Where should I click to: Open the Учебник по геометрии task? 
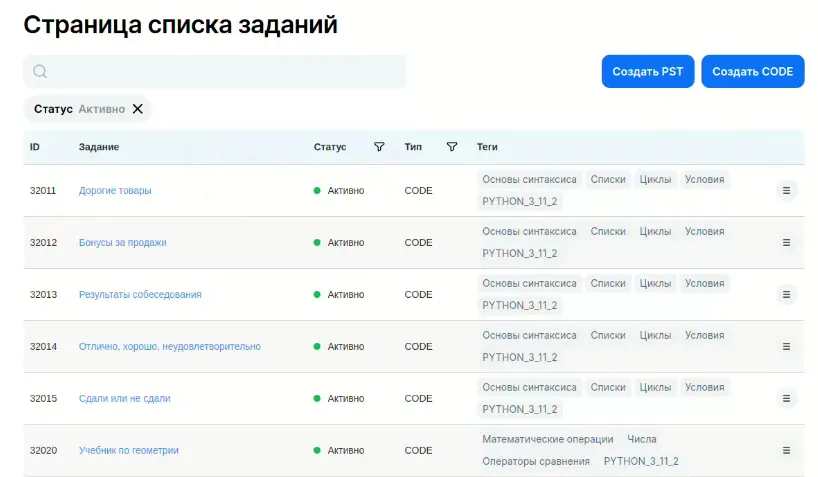[128, 450]
